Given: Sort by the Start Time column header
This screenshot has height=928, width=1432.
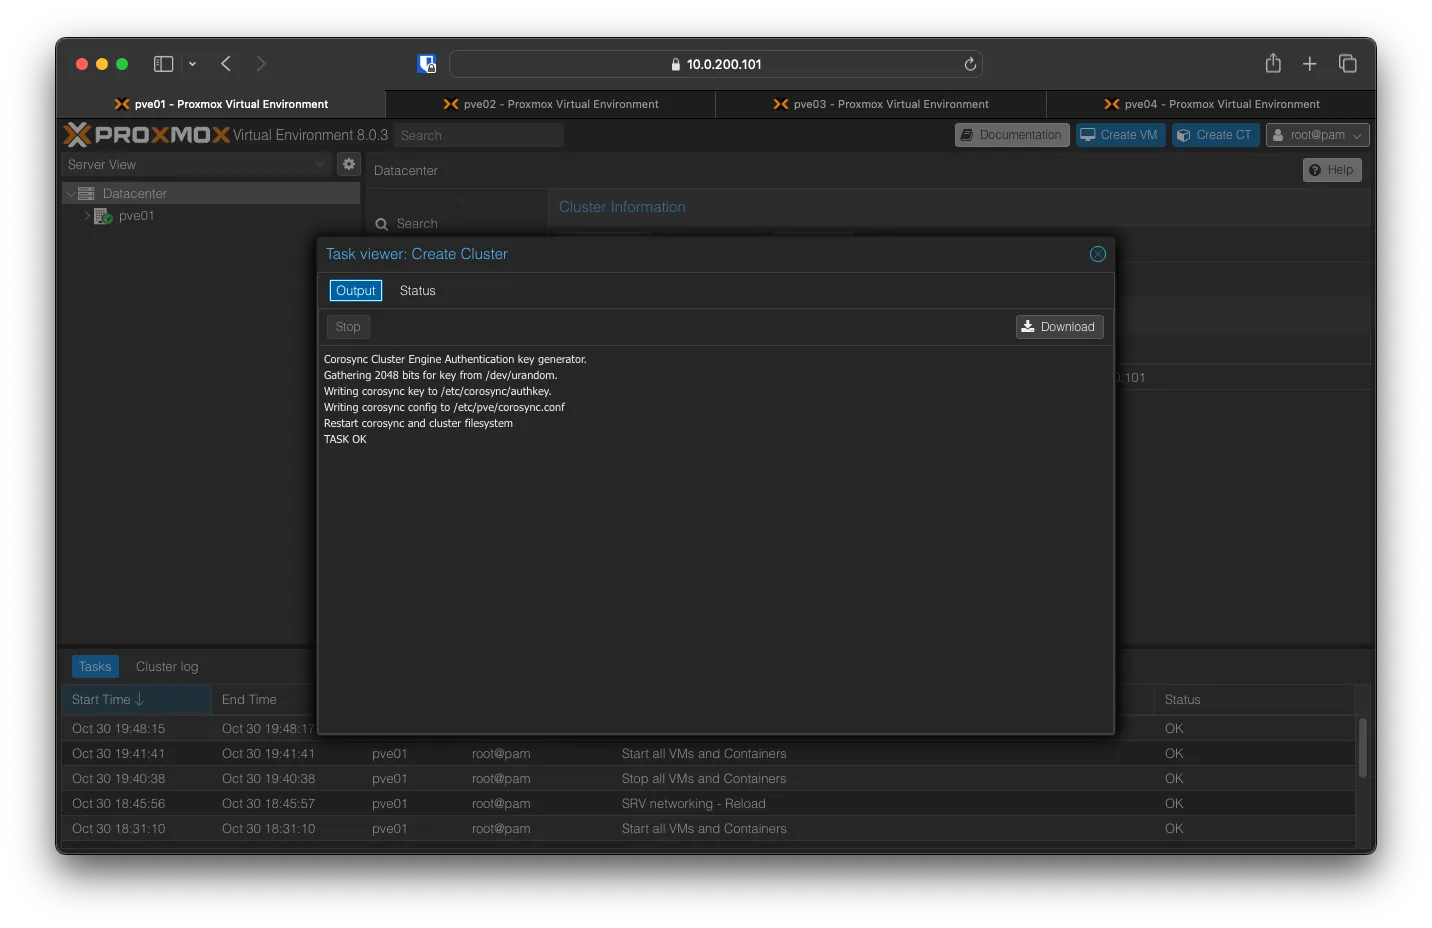Looking at the screenshot, I should pyautogui.click(x=136, y=700).
